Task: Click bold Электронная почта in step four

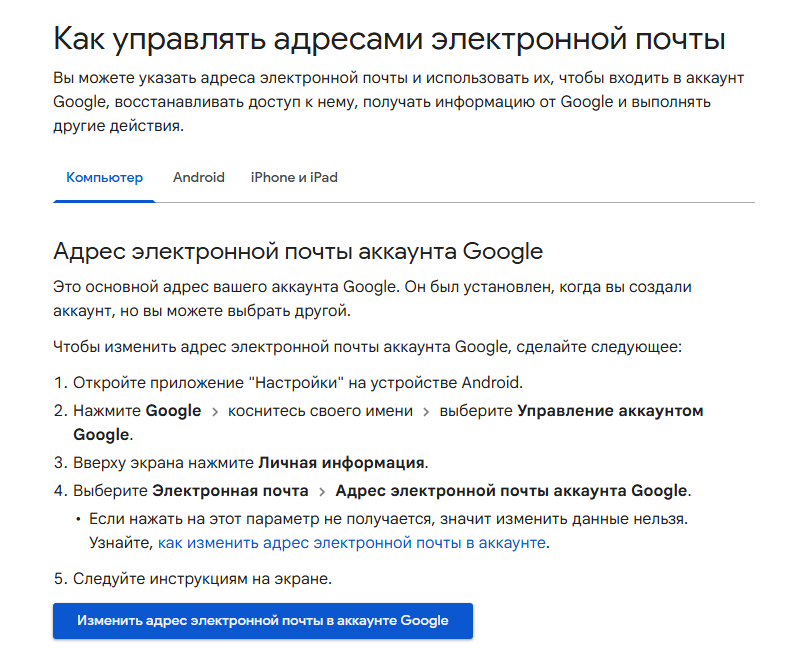Action: [230, 491]
